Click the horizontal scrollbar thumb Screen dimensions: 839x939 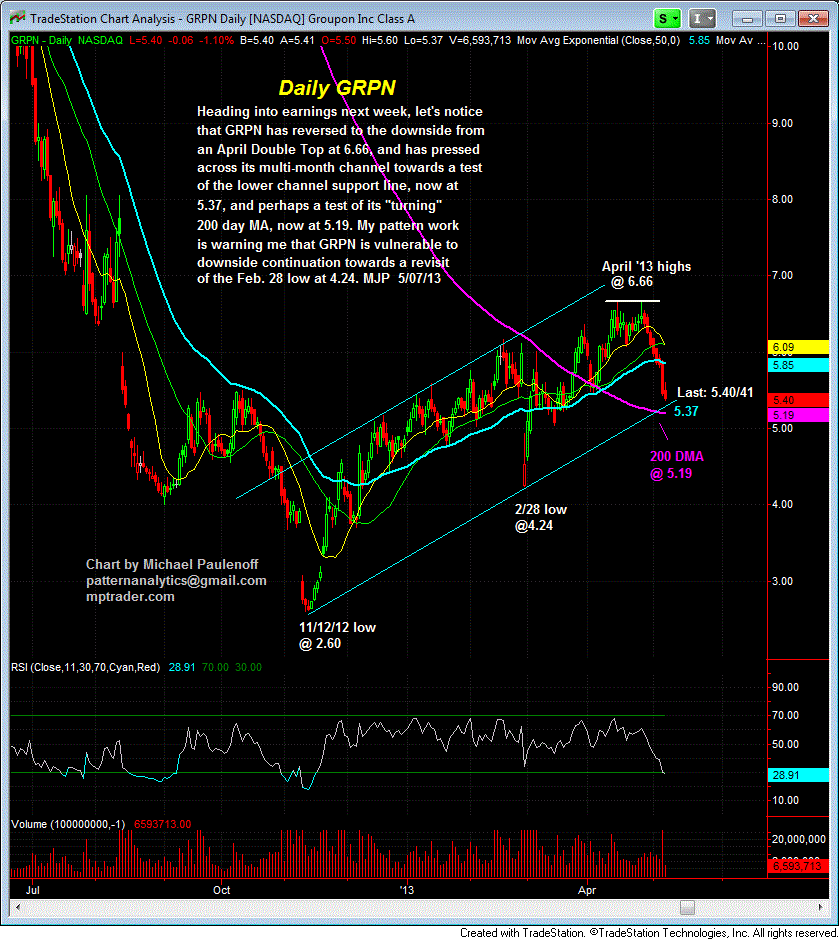tap(687, 907)
